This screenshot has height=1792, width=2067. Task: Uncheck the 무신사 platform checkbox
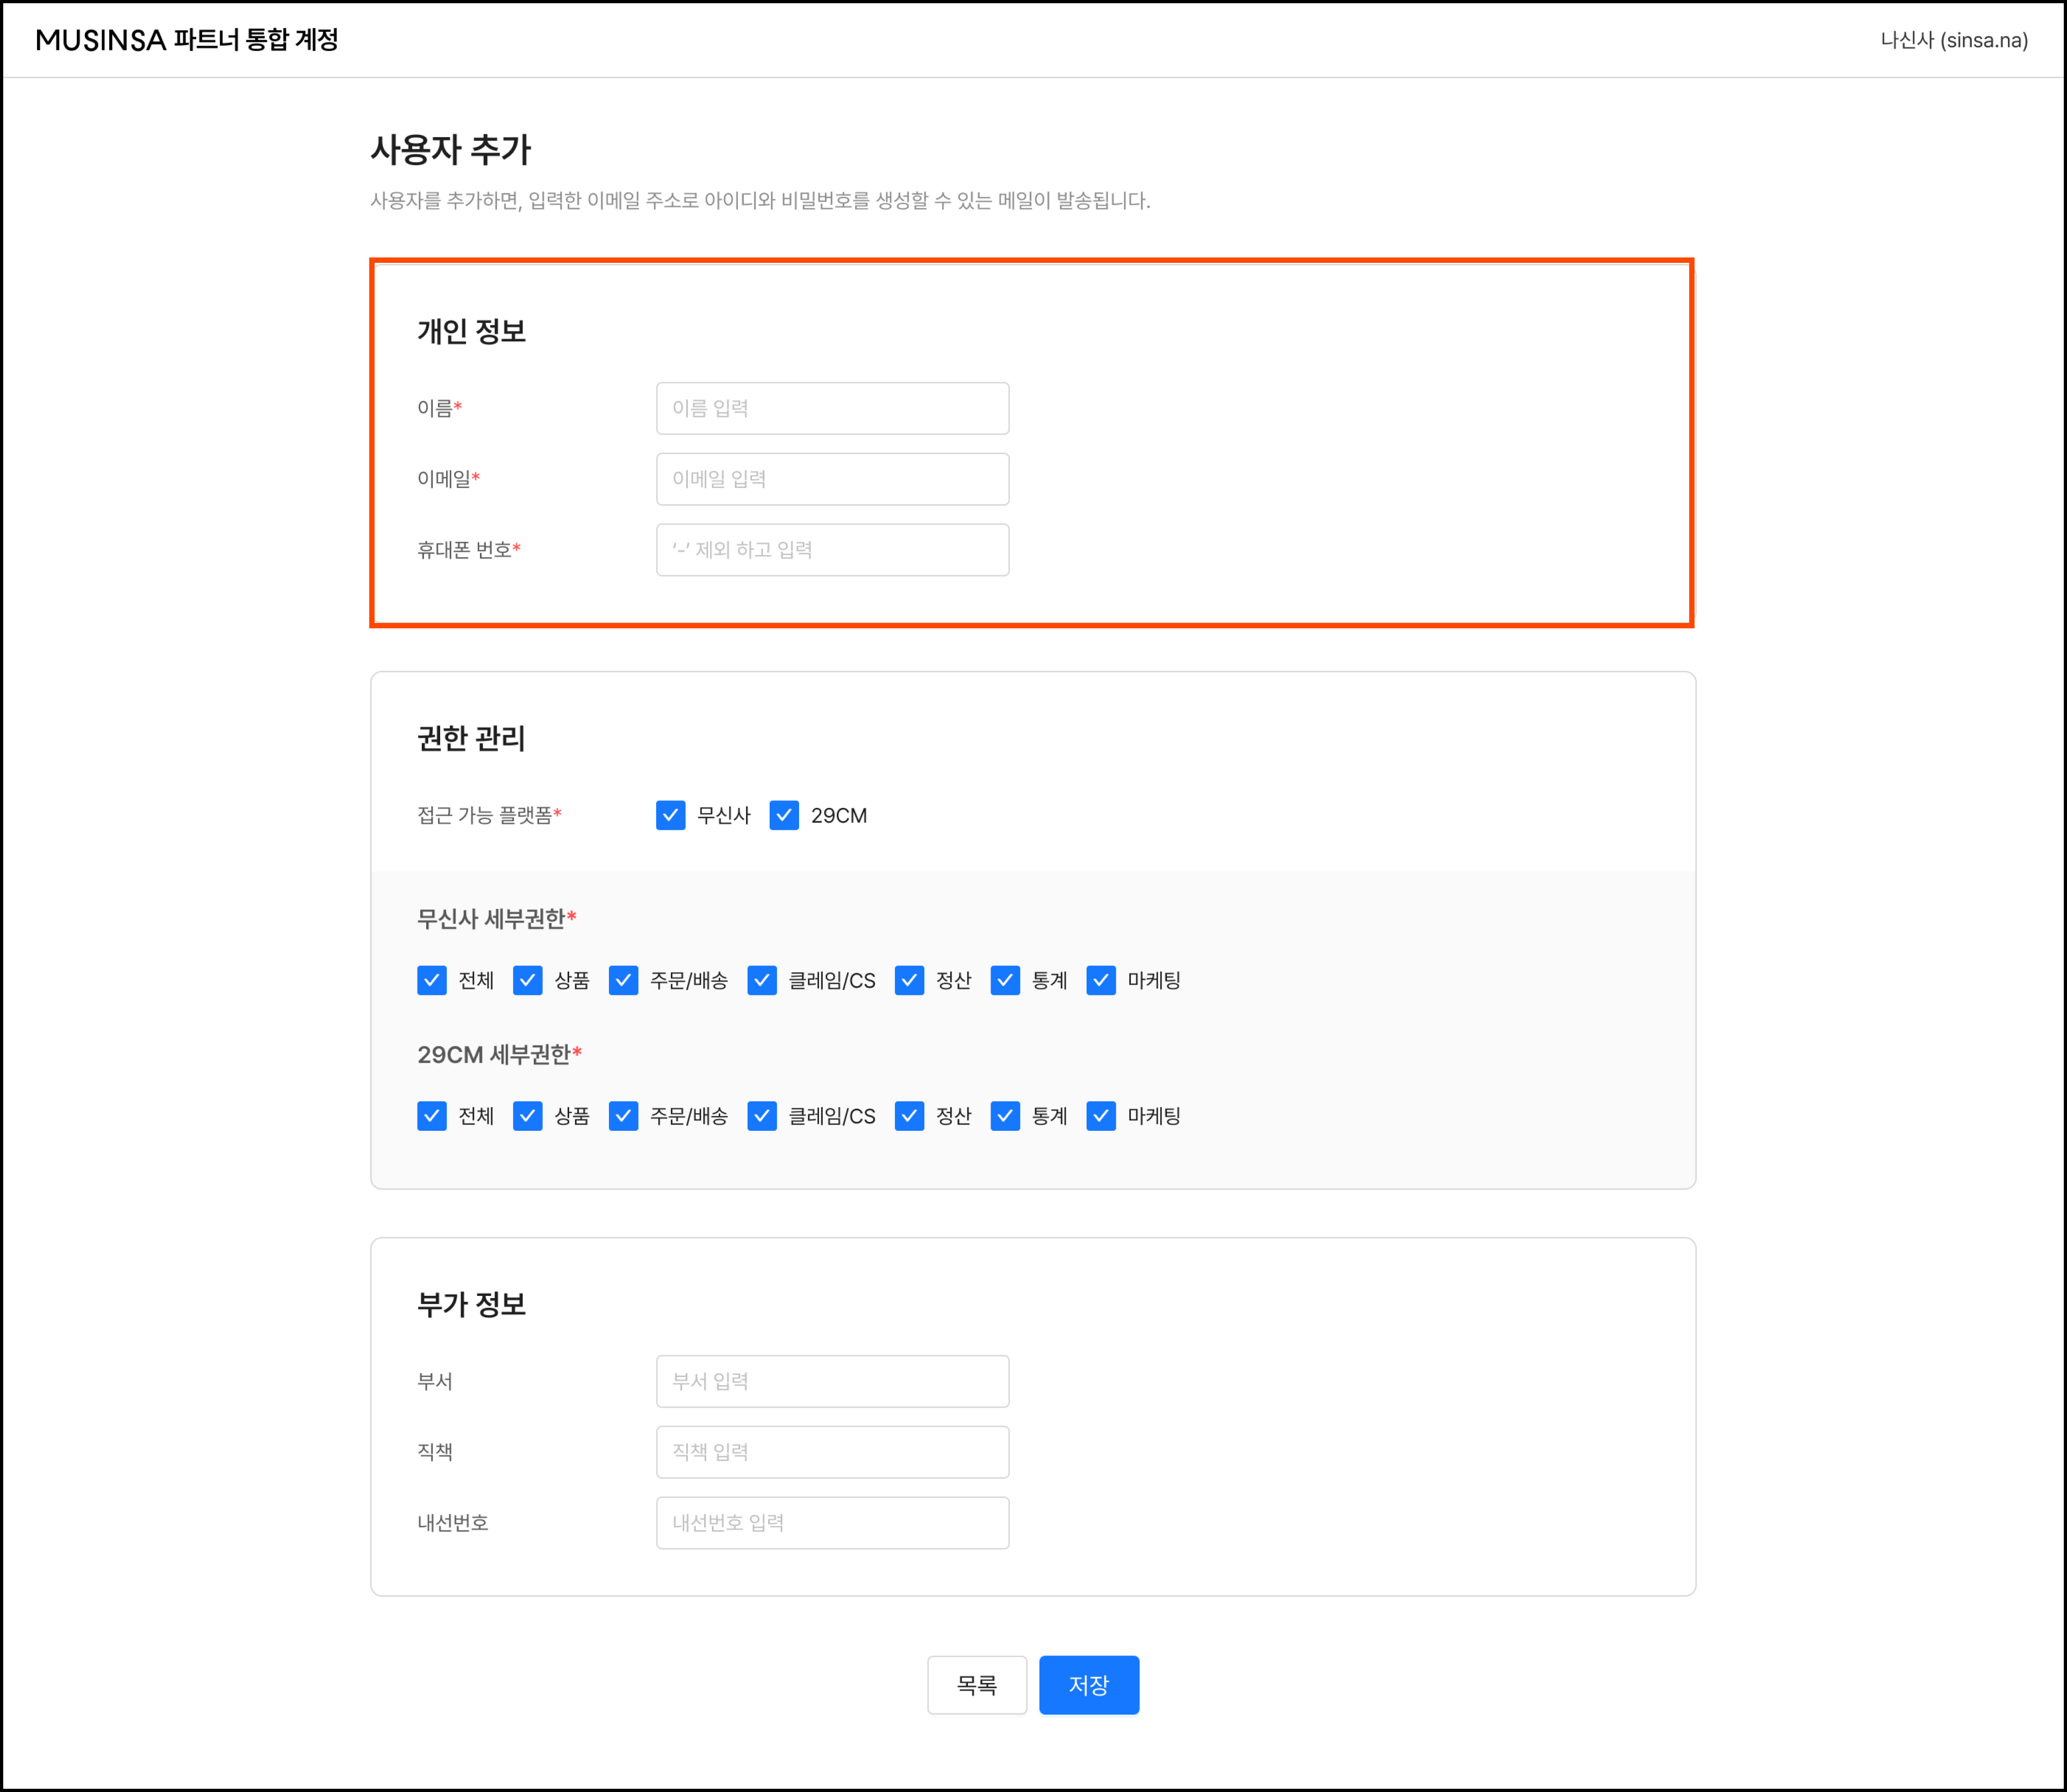(670, 815)
